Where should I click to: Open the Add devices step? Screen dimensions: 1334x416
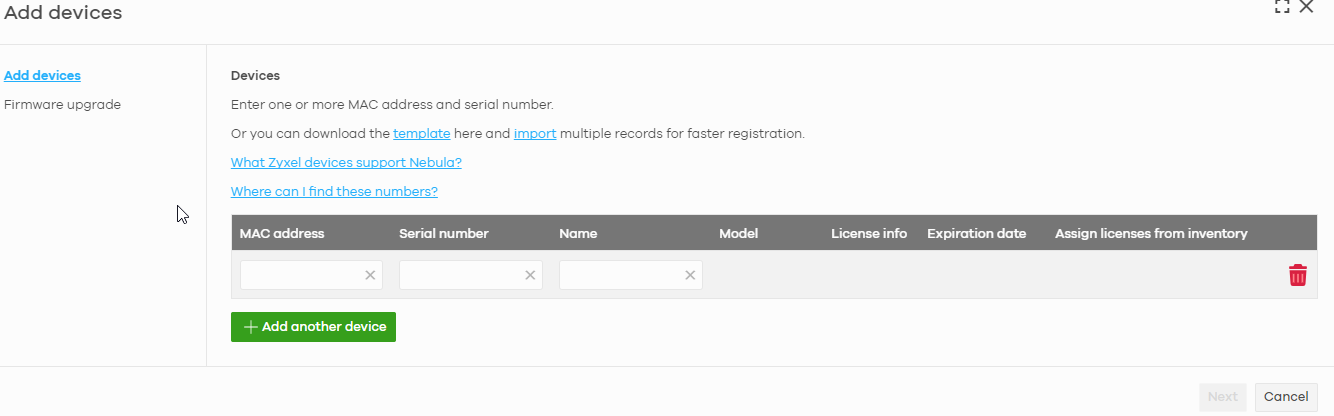pyautogui.click(x=42, y=75)
